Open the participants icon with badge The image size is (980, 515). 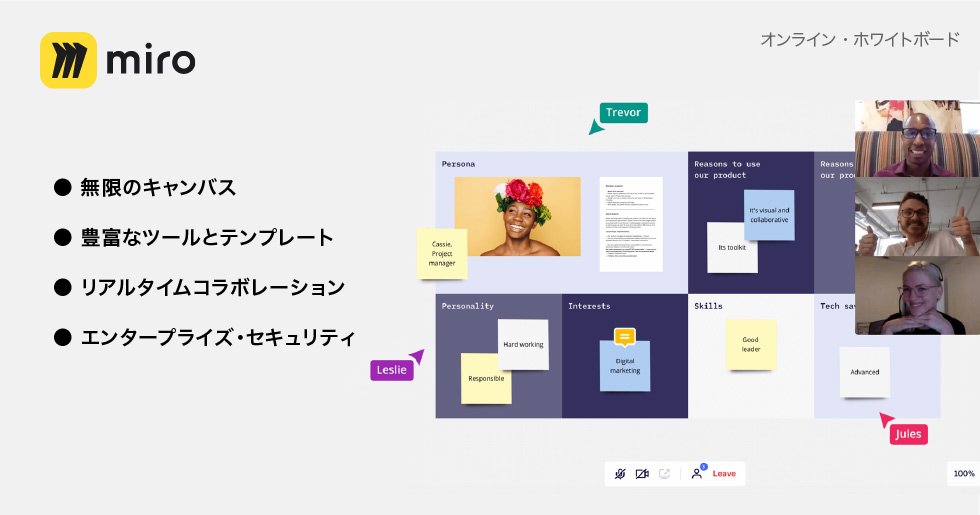coord(698,472)
